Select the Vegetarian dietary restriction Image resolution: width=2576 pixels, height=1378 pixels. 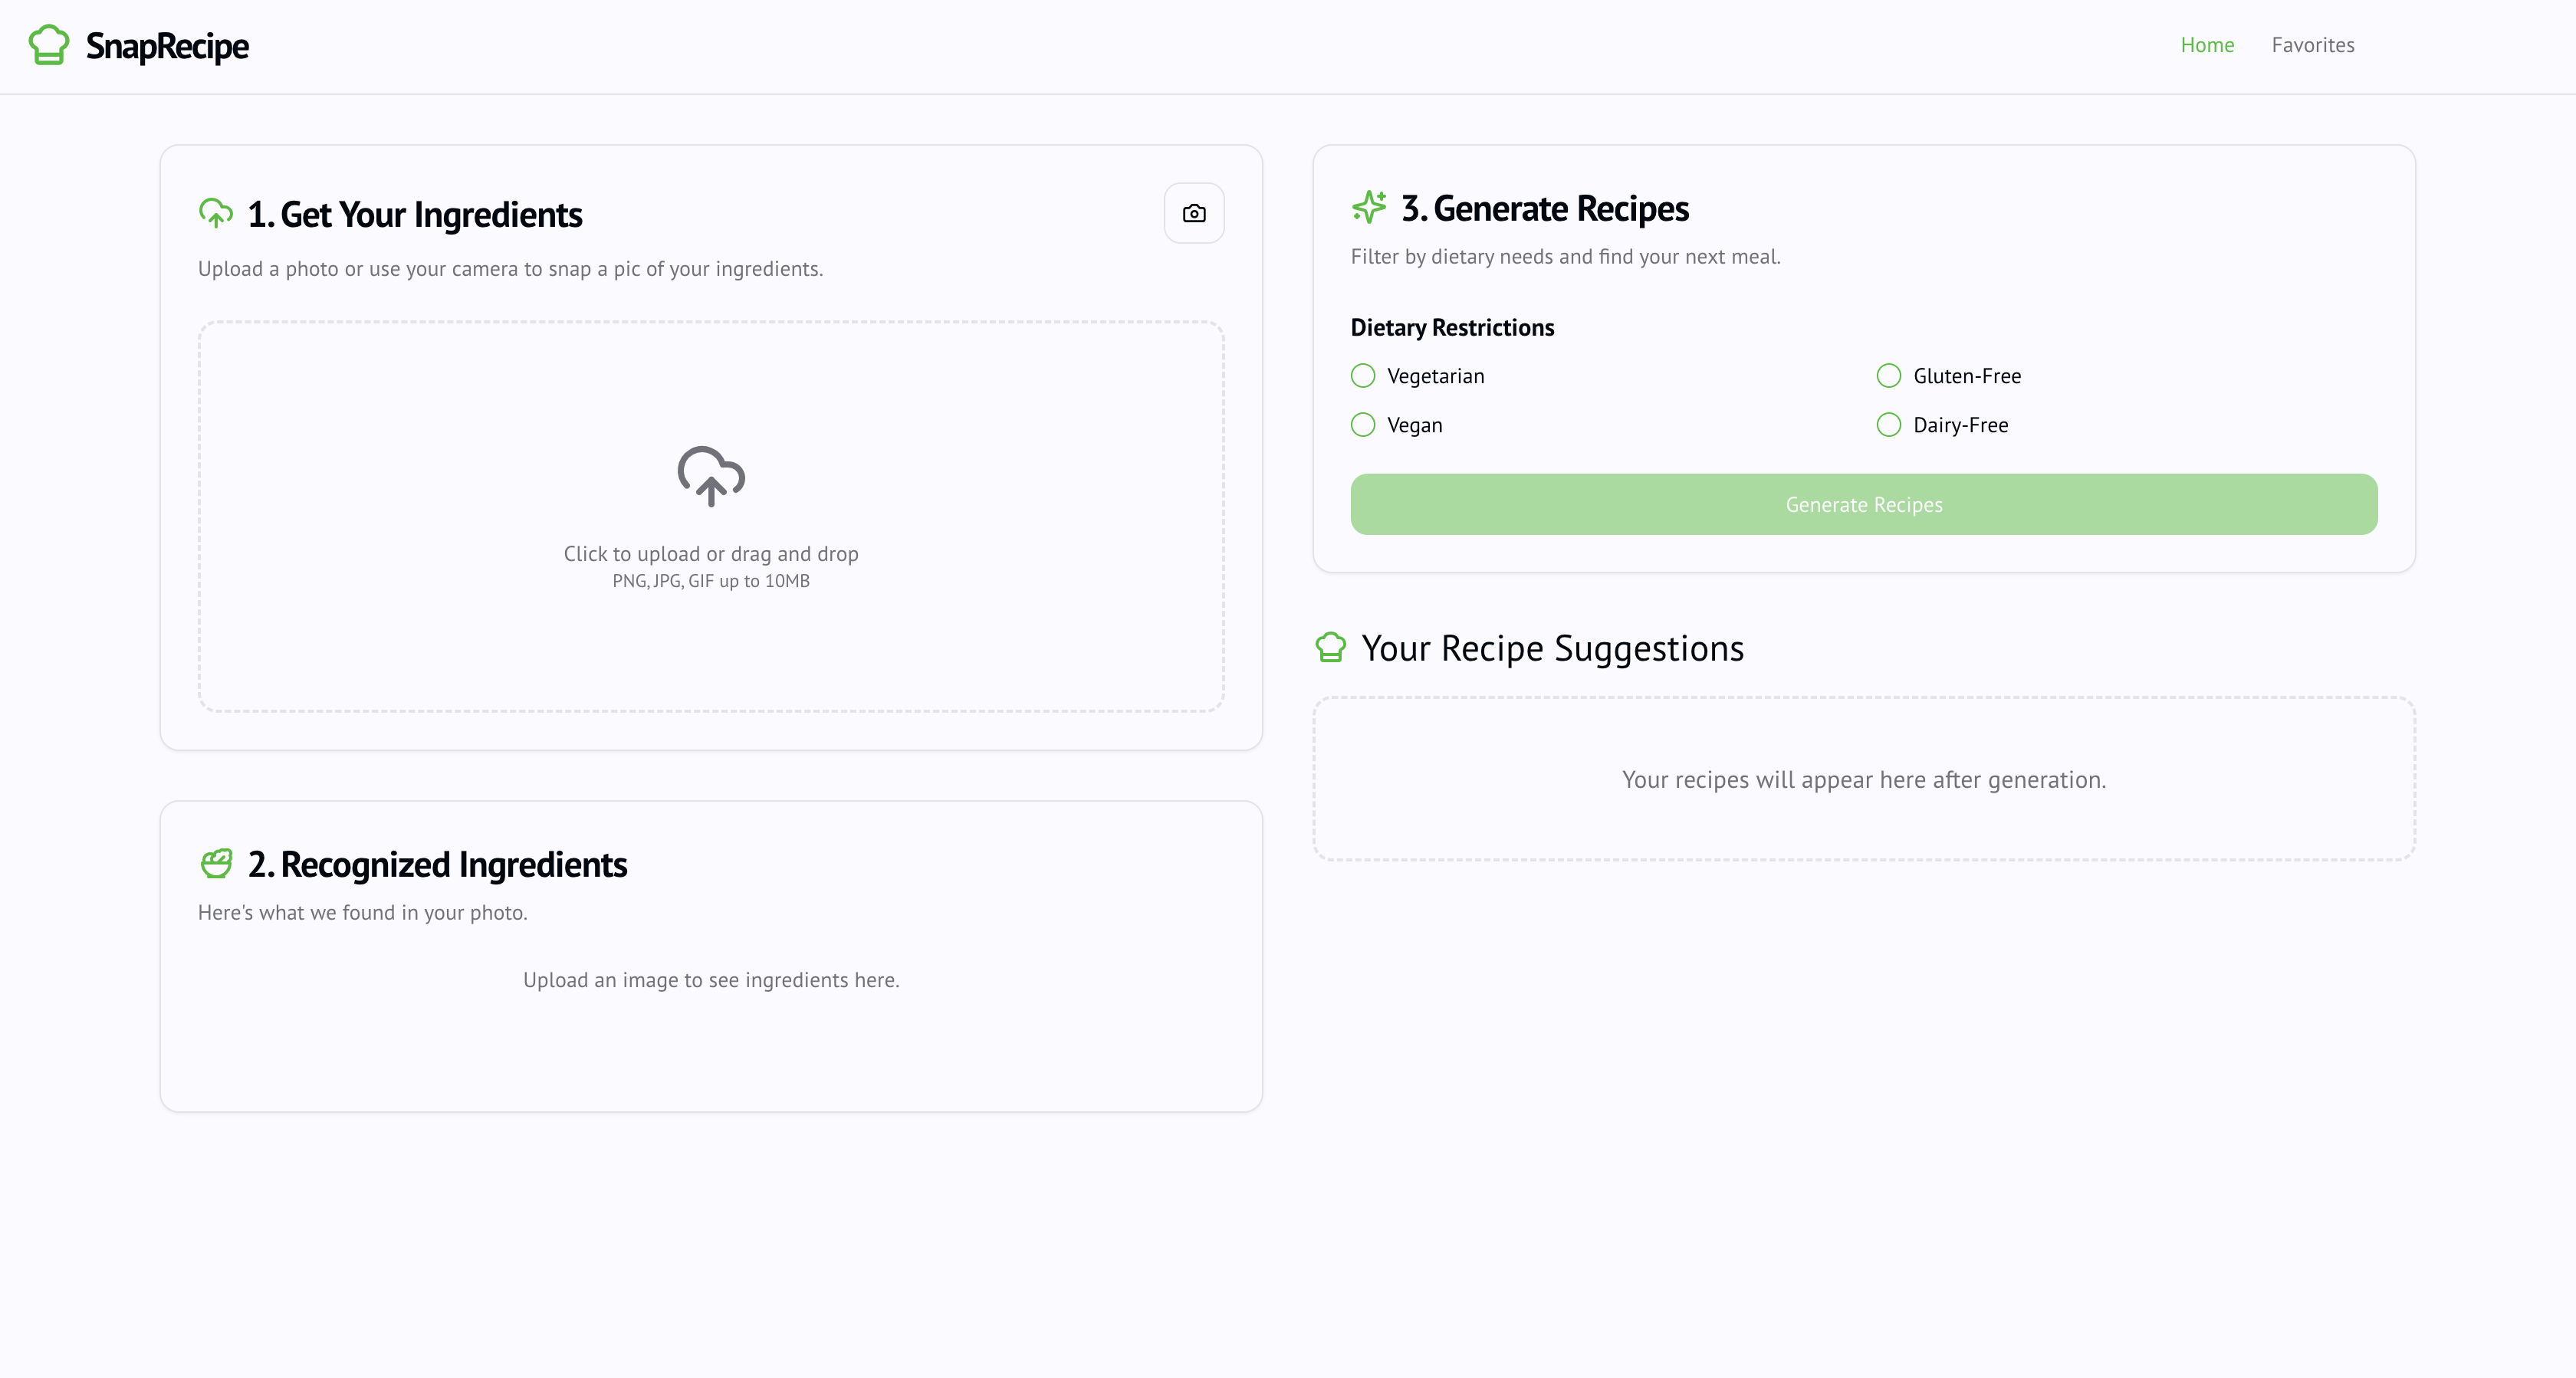1362,376
